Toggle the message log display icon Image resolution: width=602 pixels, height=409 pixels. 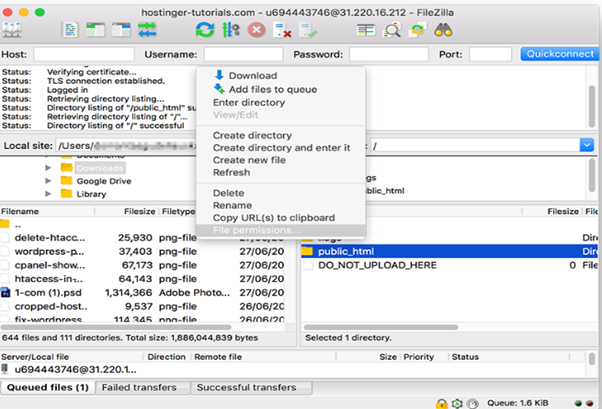point(70,30)
